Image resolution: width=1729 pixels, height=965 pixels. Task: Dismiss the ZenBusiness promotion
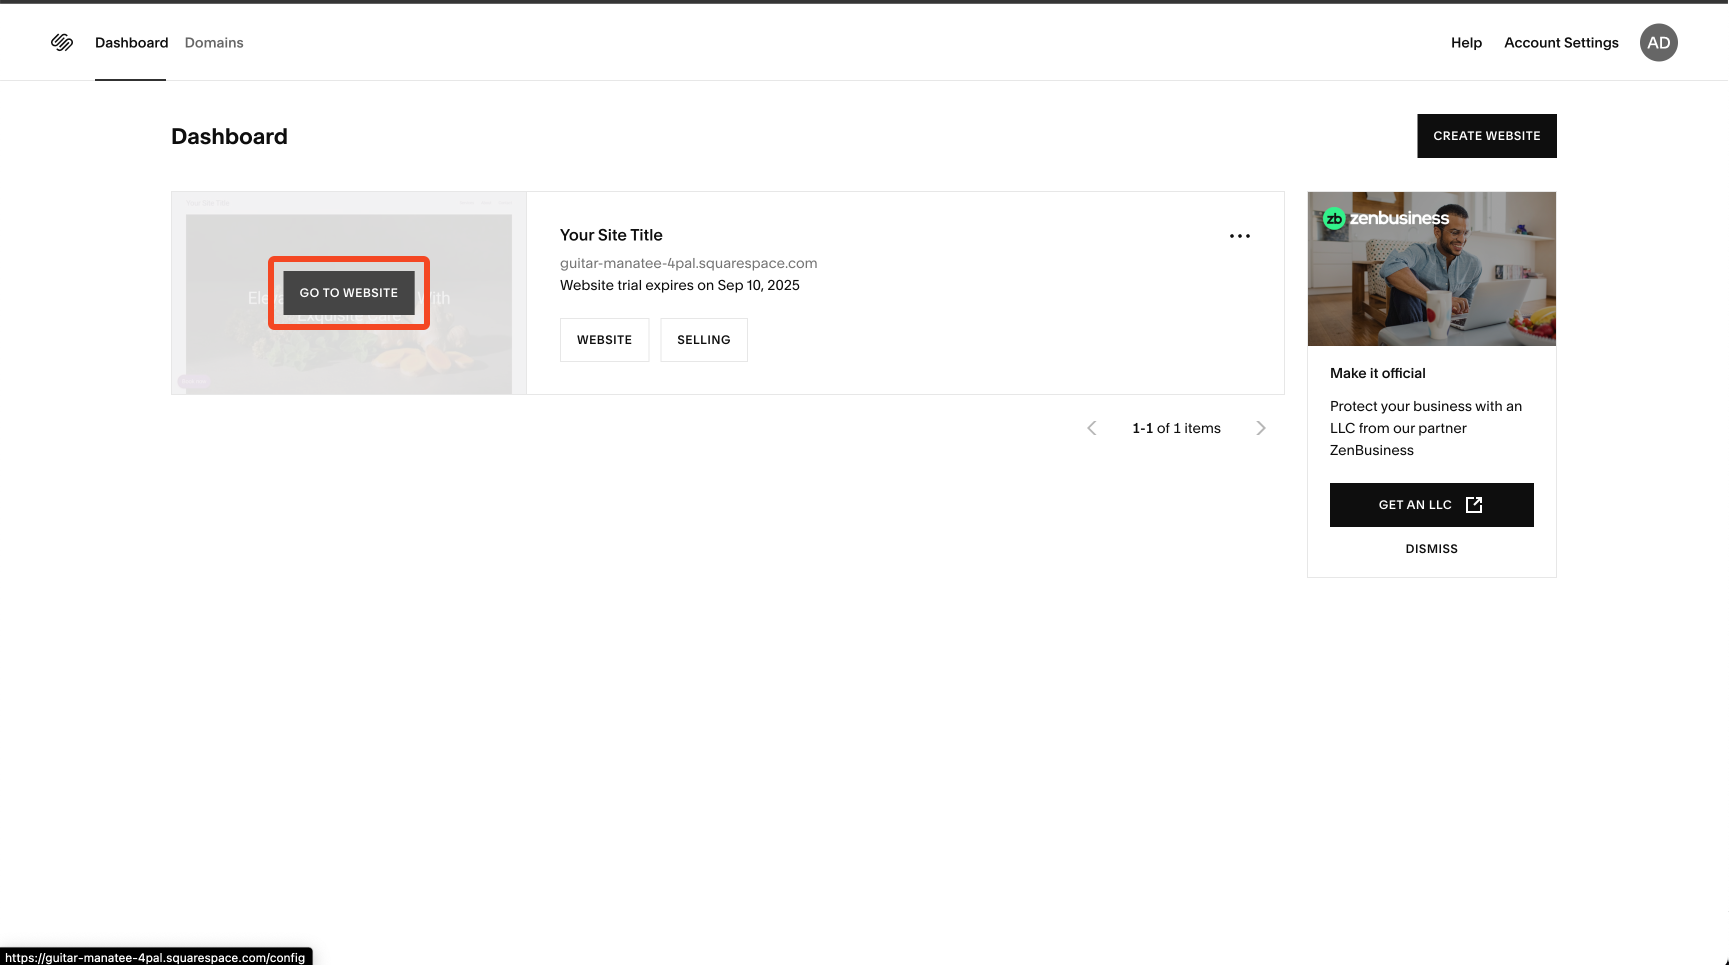(x=1431, y=549)
